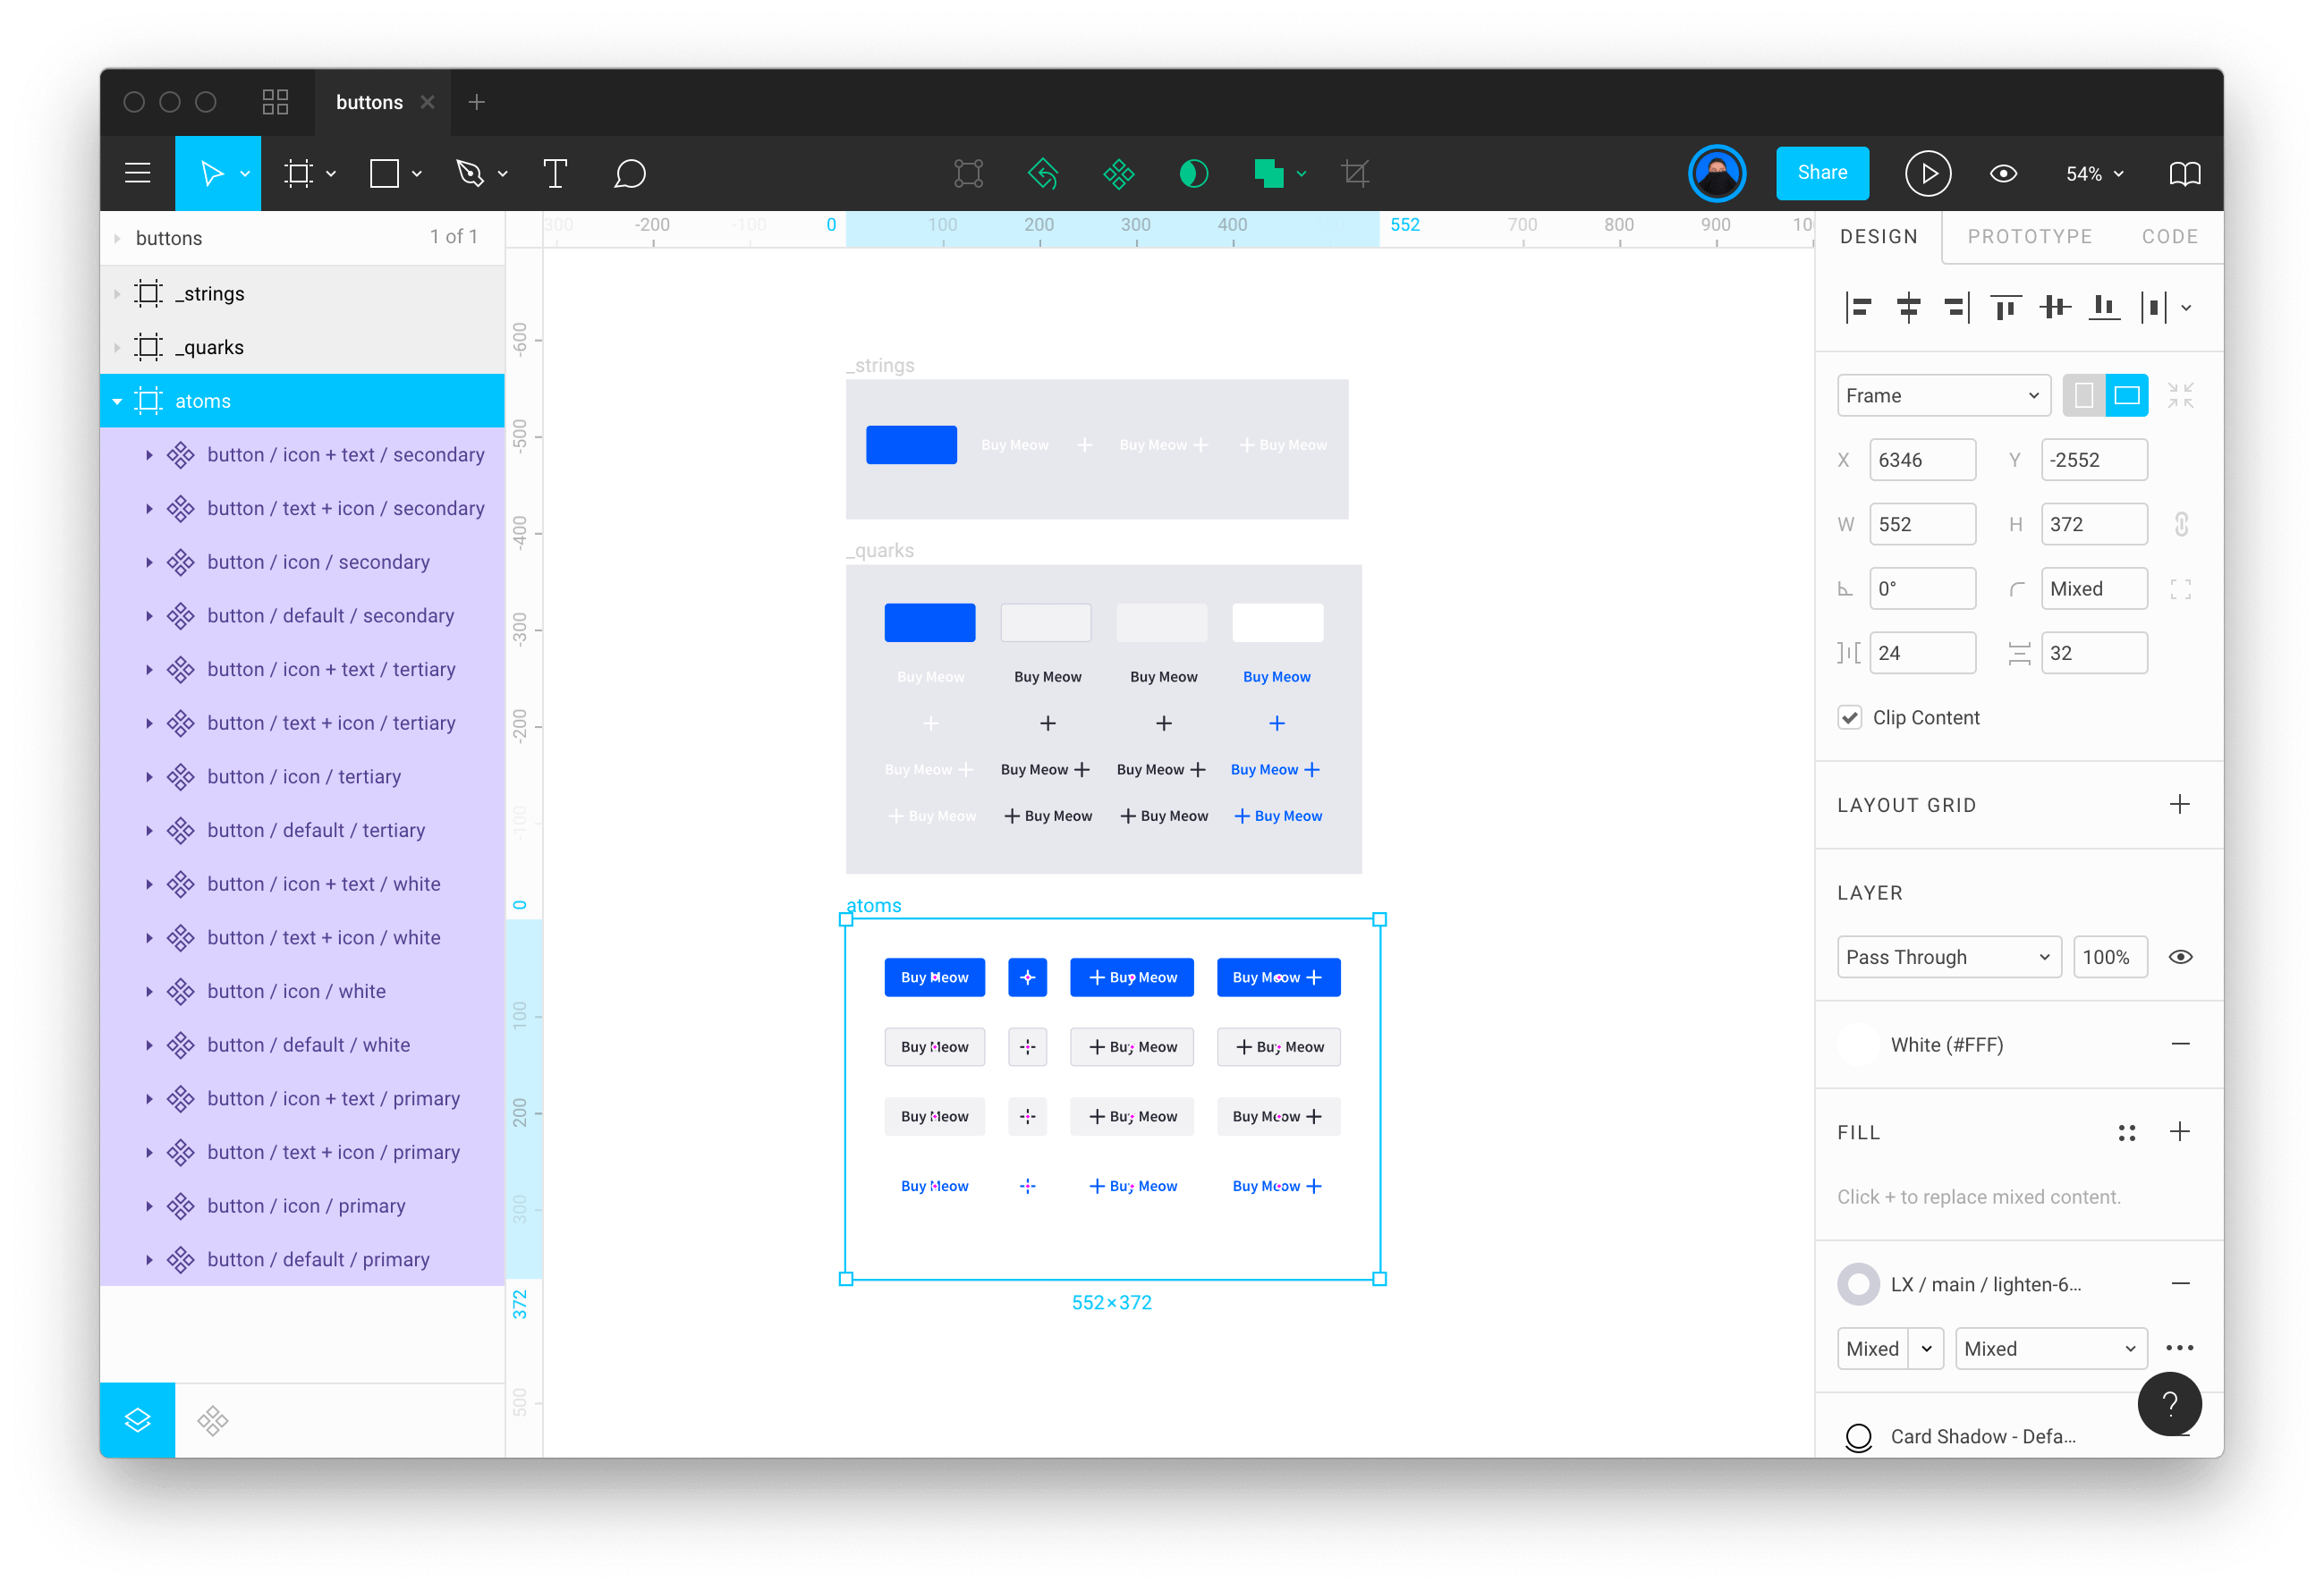Switch to the Prototype tab
The image size is (2324, 1590).
pyautogui.click(x=2029, y=237)
